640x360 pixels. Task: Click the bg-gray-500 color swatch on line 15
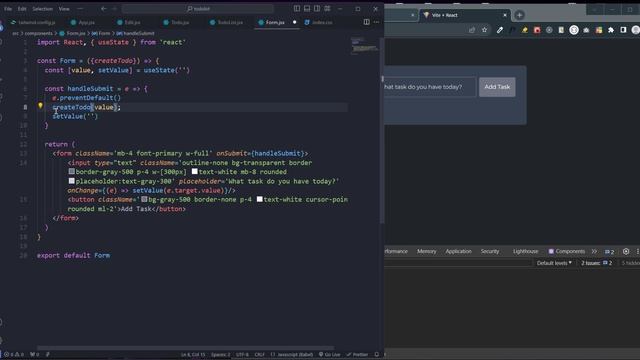[x=144, y=199]
